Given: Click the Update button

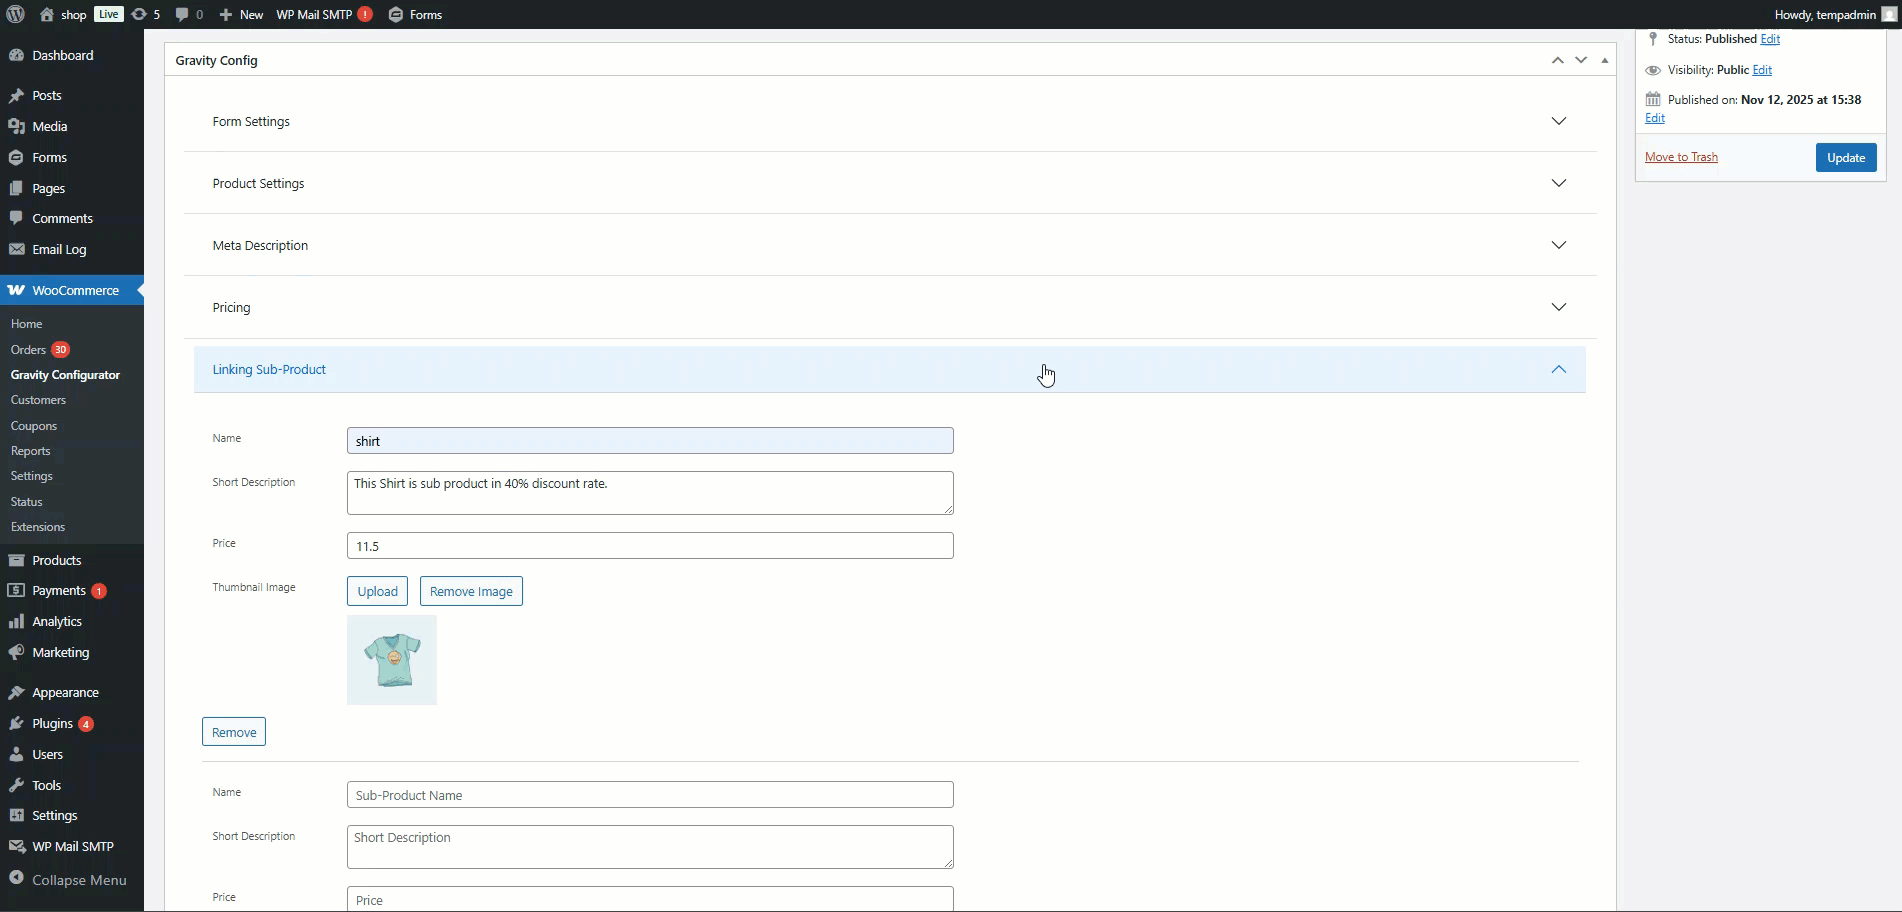Looking at the screenshot, I should point(1845,158).
